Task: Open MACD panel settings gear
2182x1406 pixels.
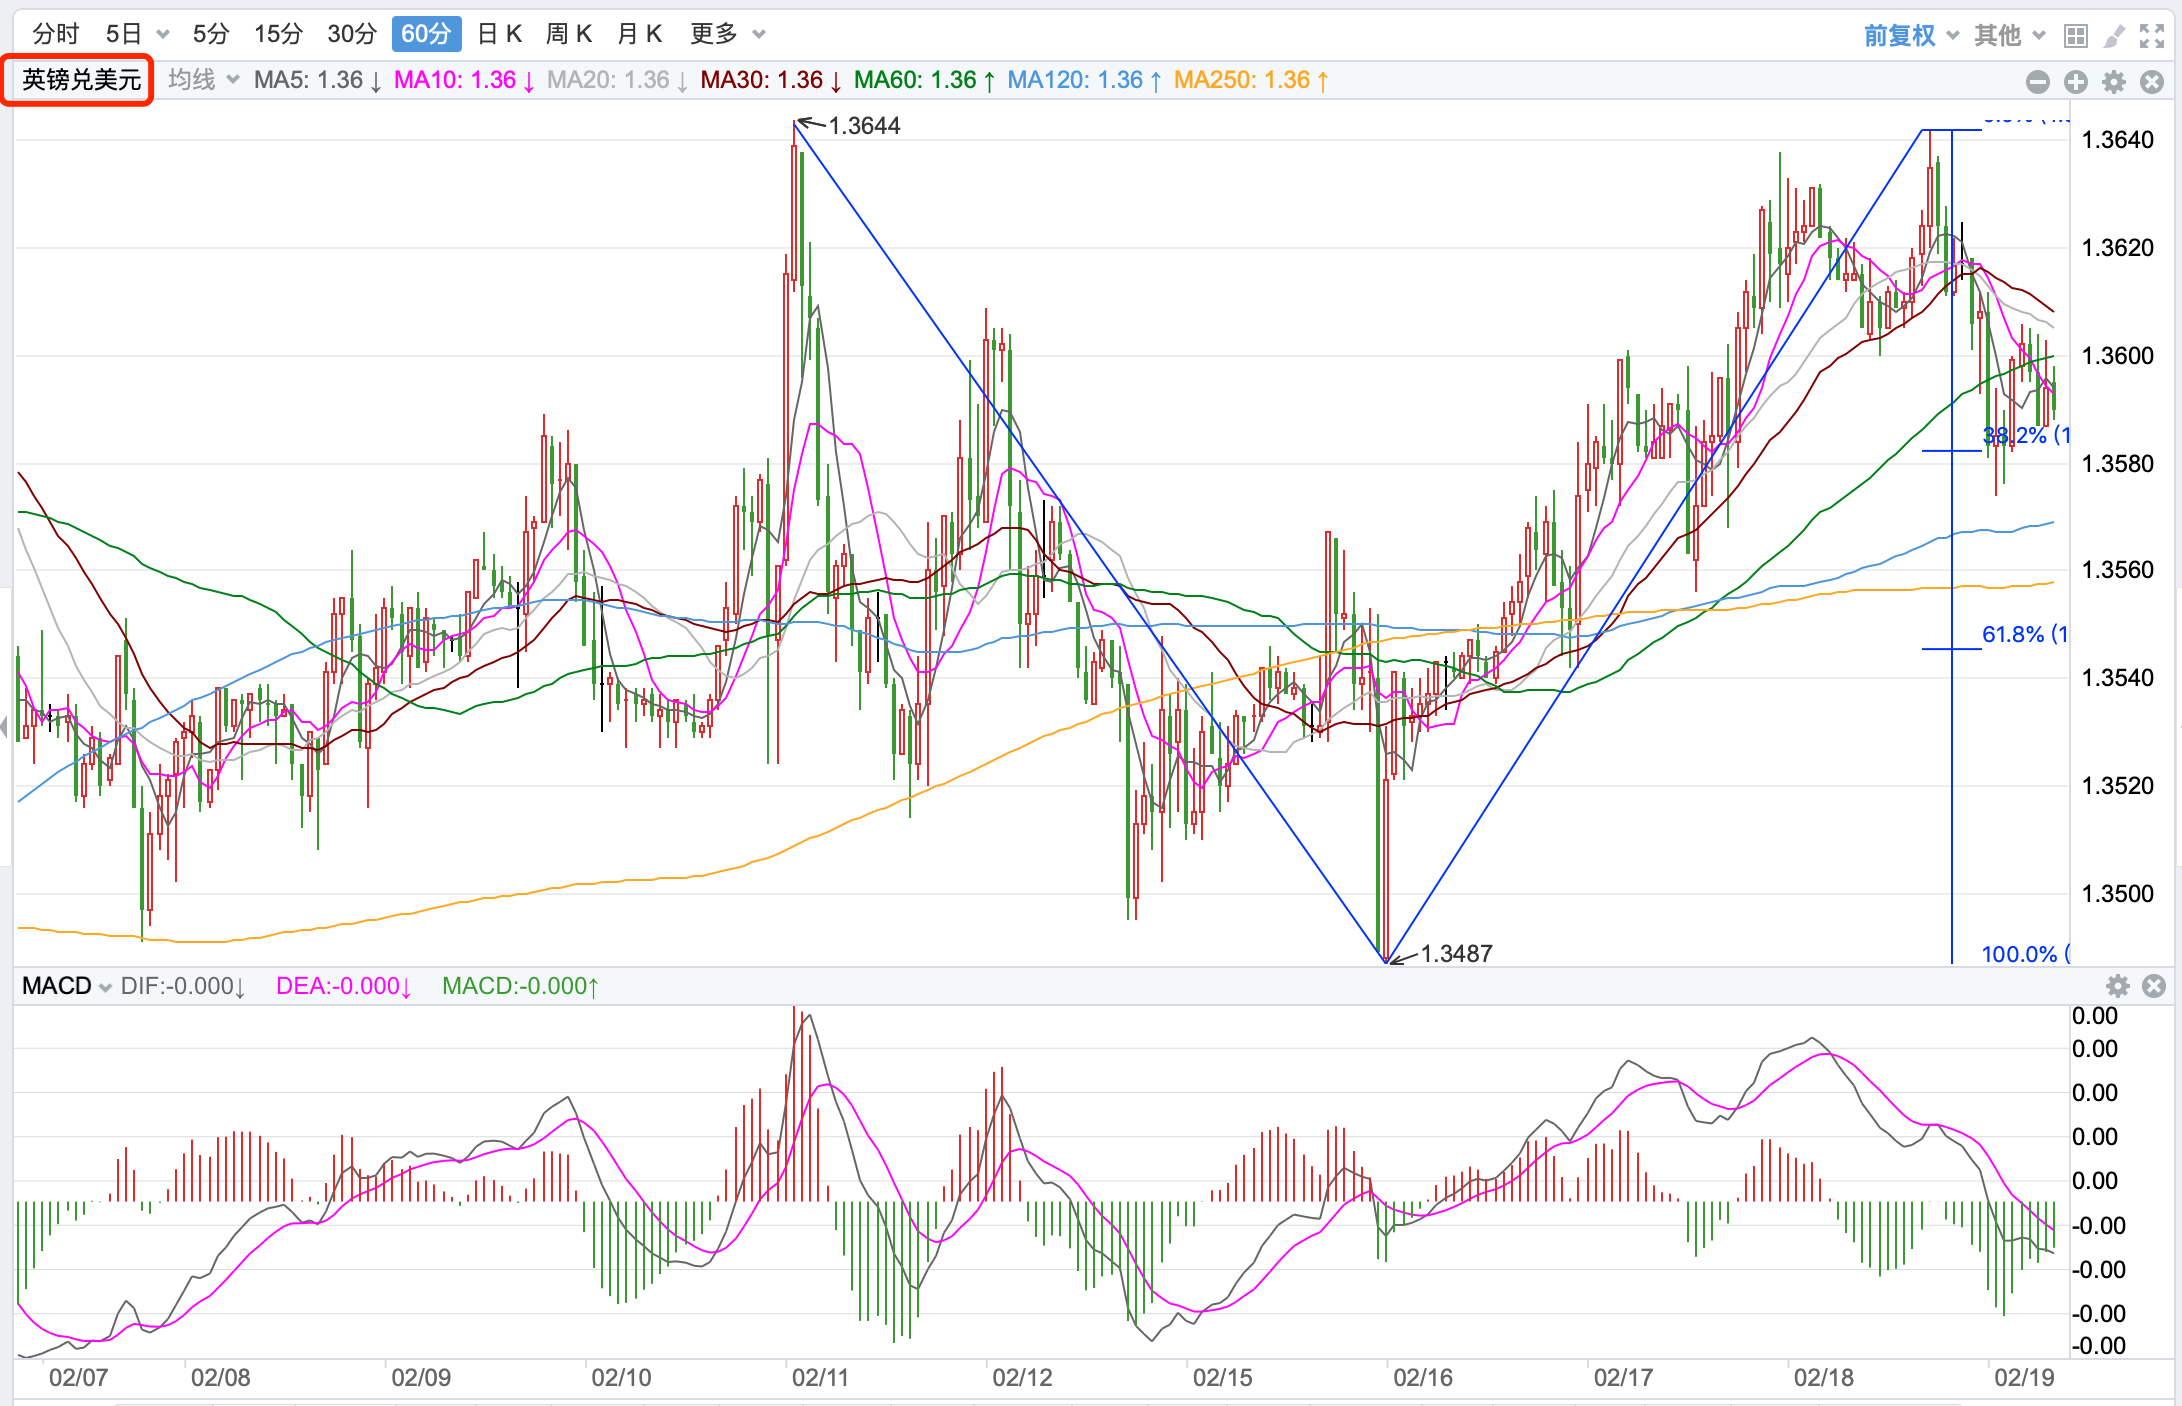Action: pos(2117,986)
